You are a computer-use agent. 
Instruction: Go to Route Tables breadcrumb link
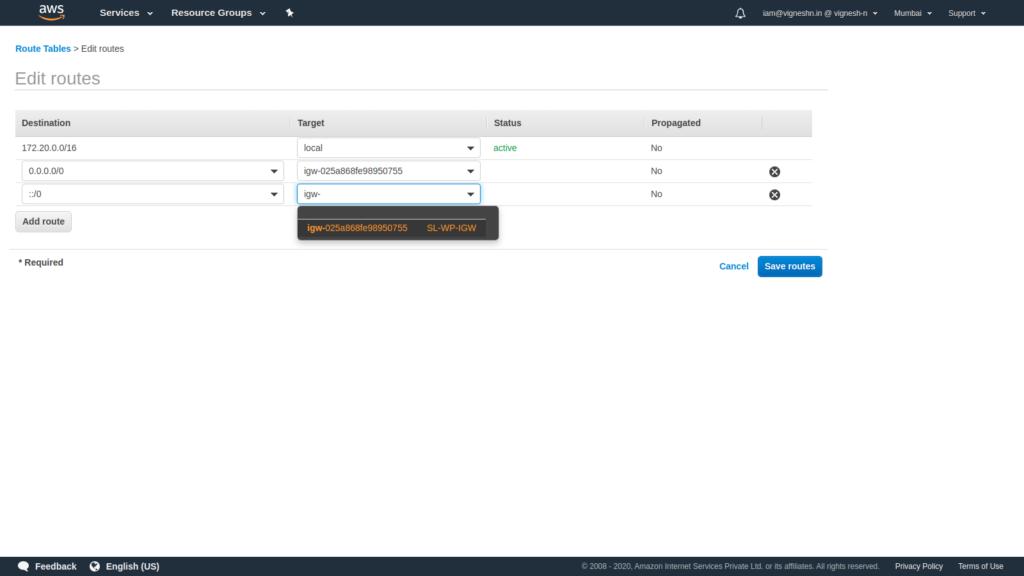[42, 48]
